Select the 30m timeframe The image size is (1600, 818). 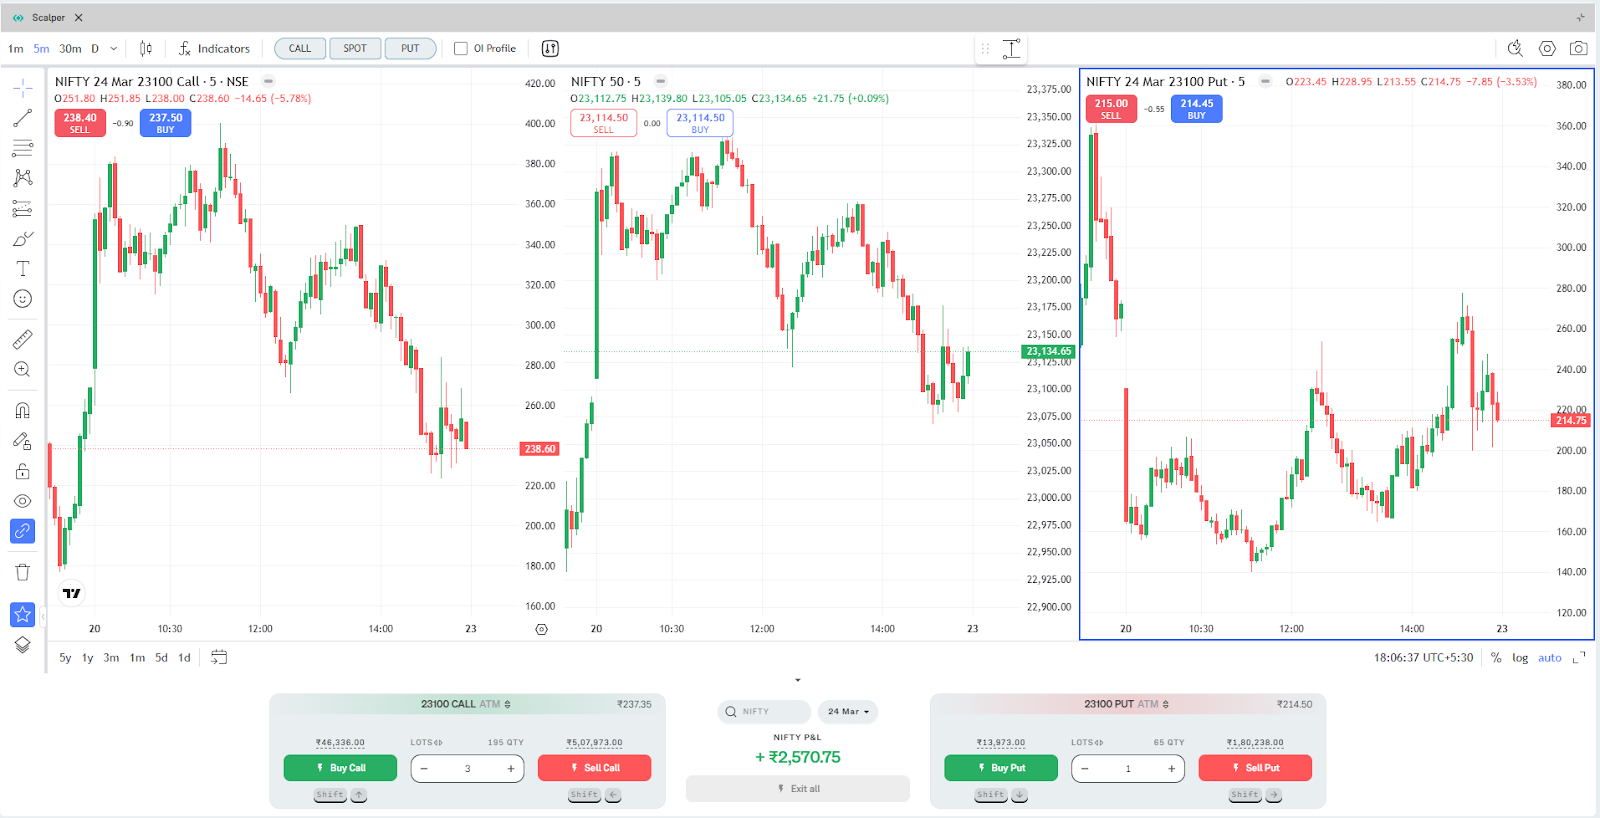point(70,48)
